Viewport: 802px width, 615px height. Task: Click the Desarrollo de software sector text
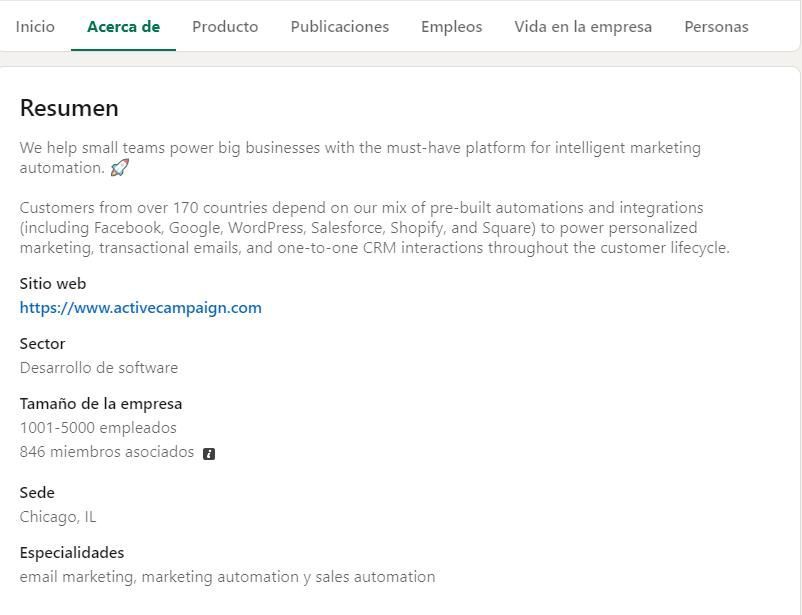[99, 368]
